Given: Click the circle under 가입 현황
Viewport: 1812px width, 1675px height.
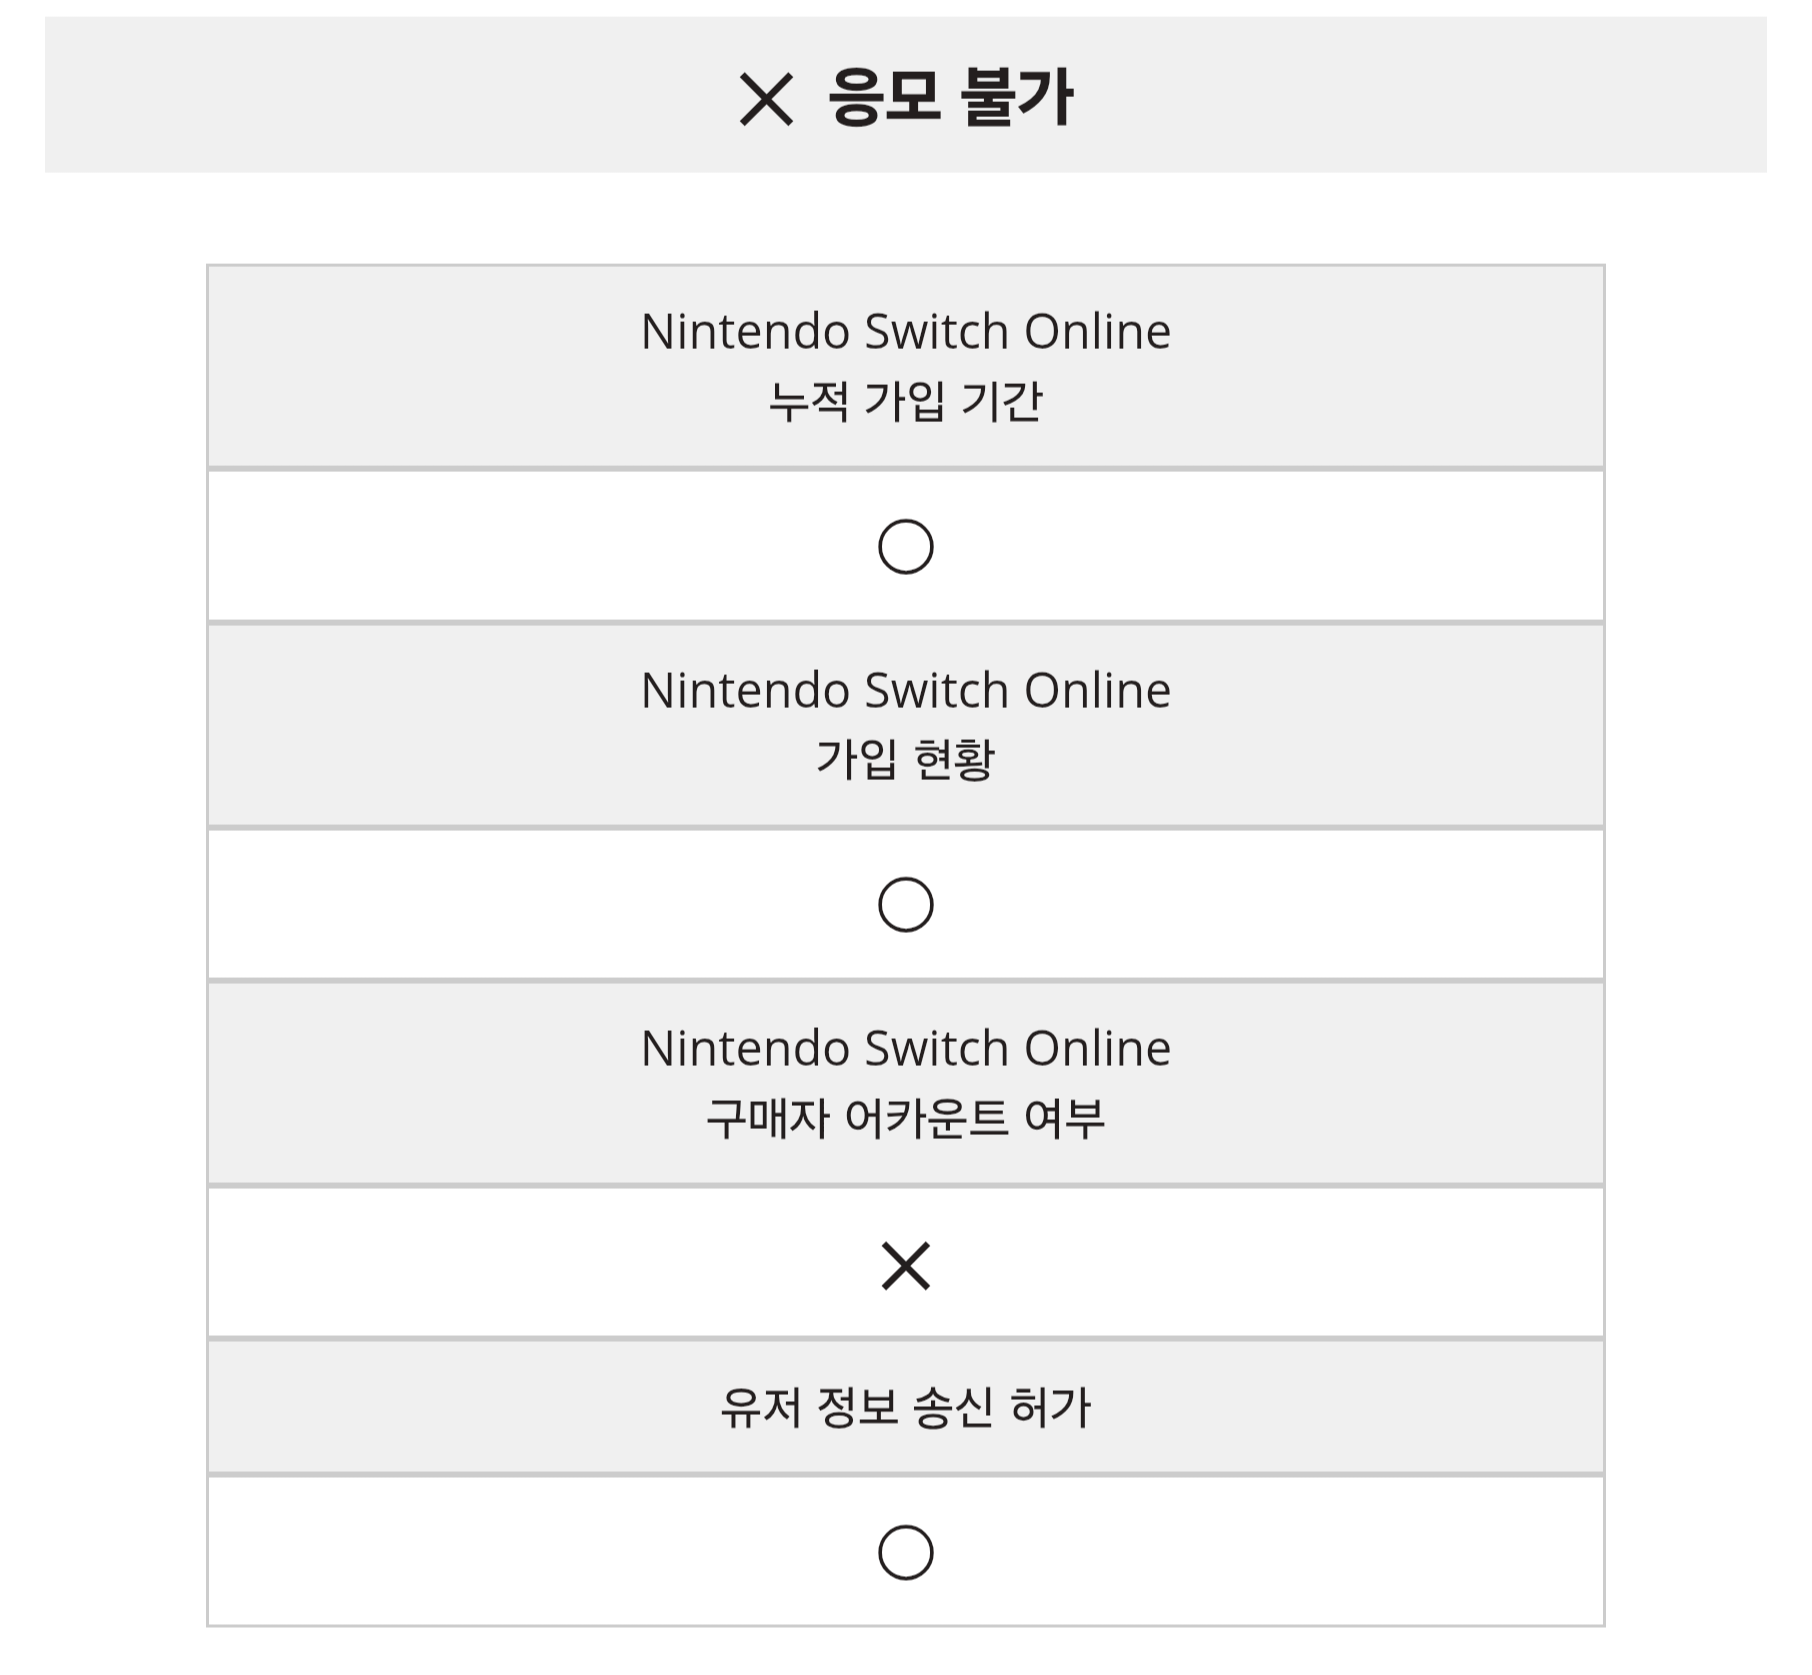Looking at the screenshot, I should (x=905, y=905).
